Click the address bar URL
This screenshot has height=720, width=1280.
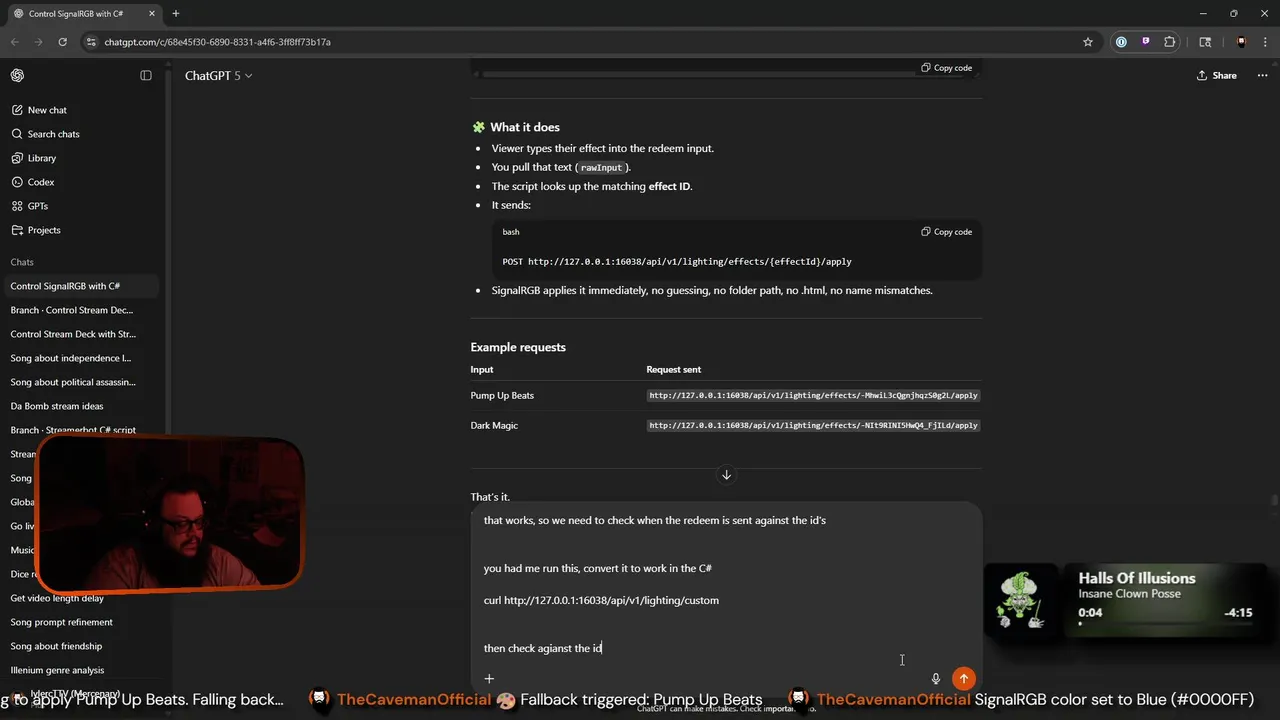click(217, 42)
